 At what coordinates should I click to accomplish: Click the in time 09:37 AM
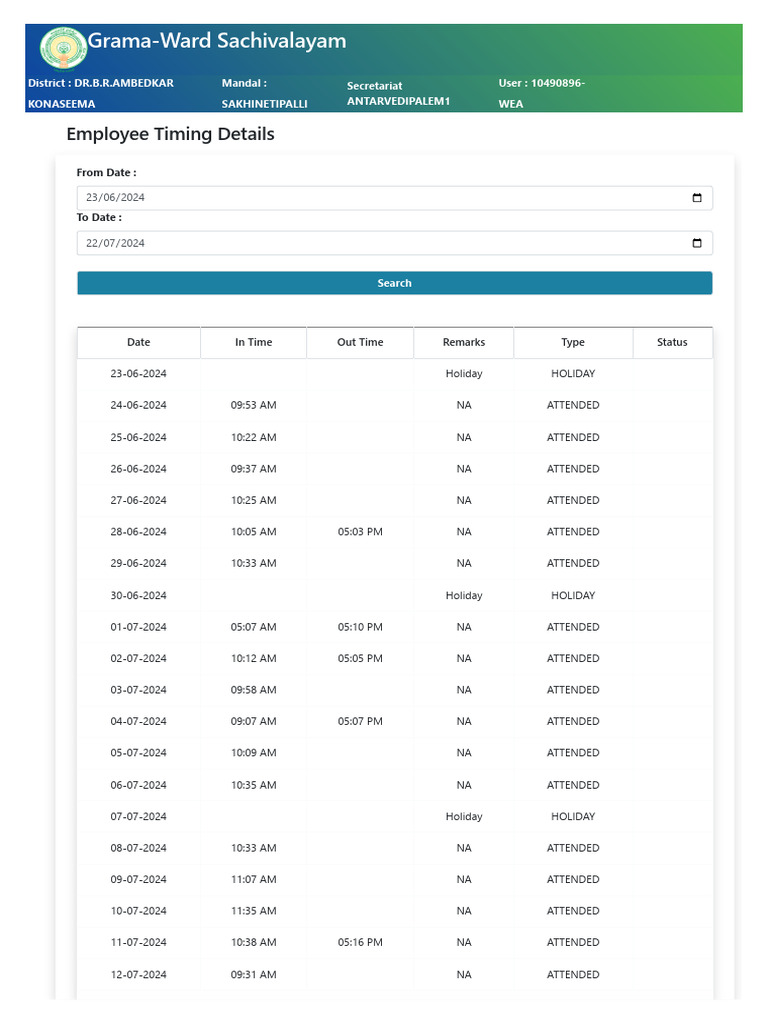tap(253, 469)
